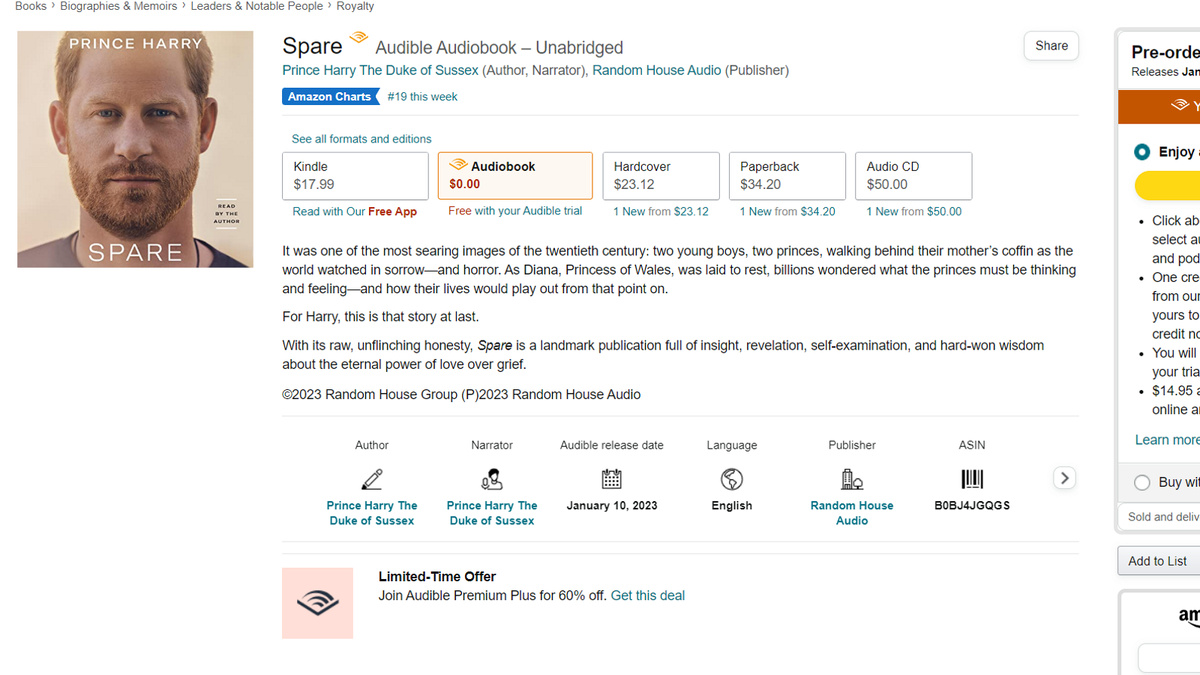Click the Audible release date calendar icon
The image size is (1200, 675).
click(x=612, y=478)
